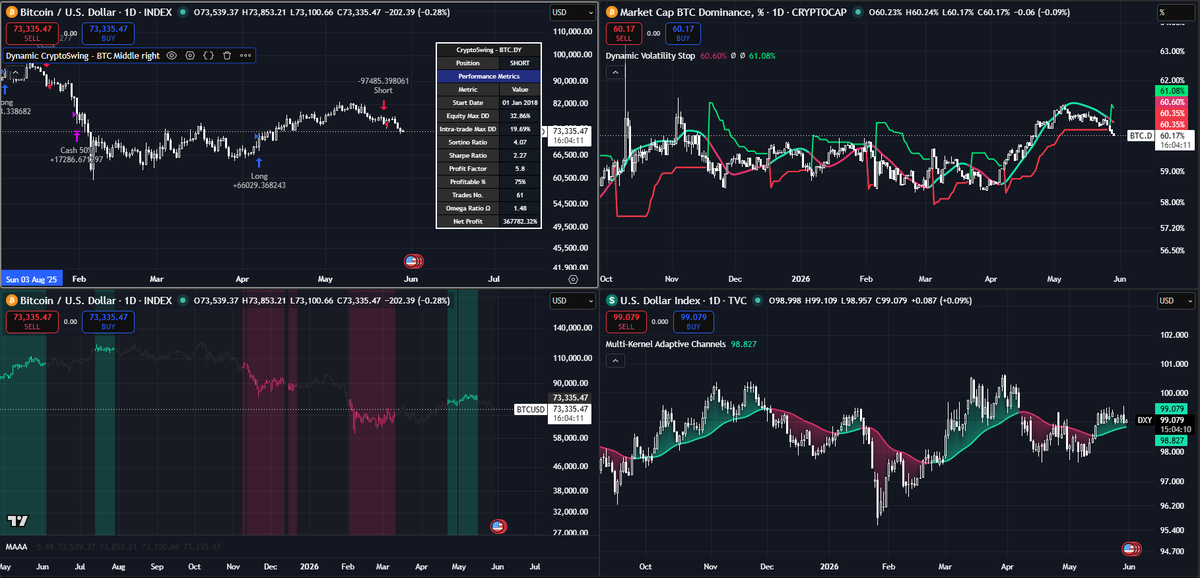Click Sortino Ratio value 4.07 in table
Screen dimensions: 1200x578
tap(520, 142)
